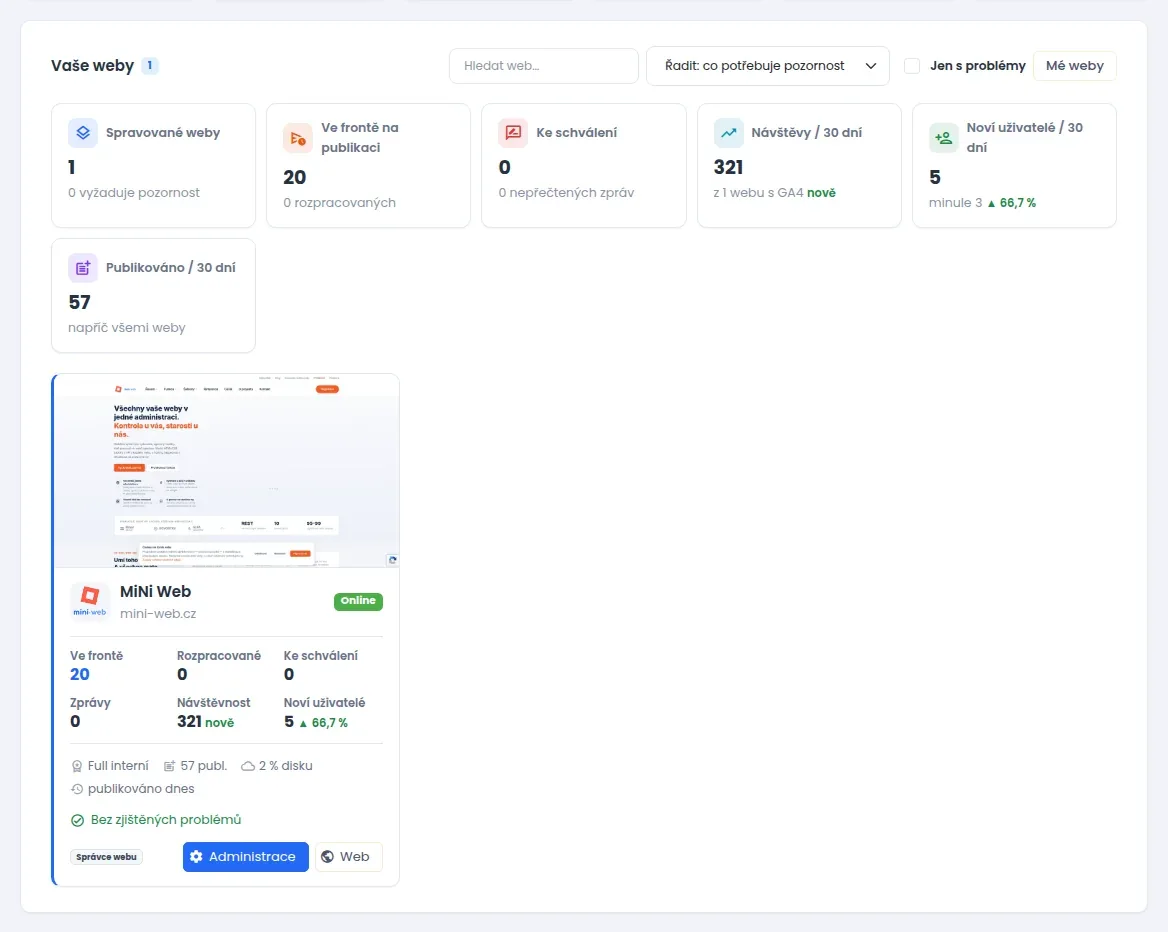Click the cloud disk usage icon

[x=248, y=766]
